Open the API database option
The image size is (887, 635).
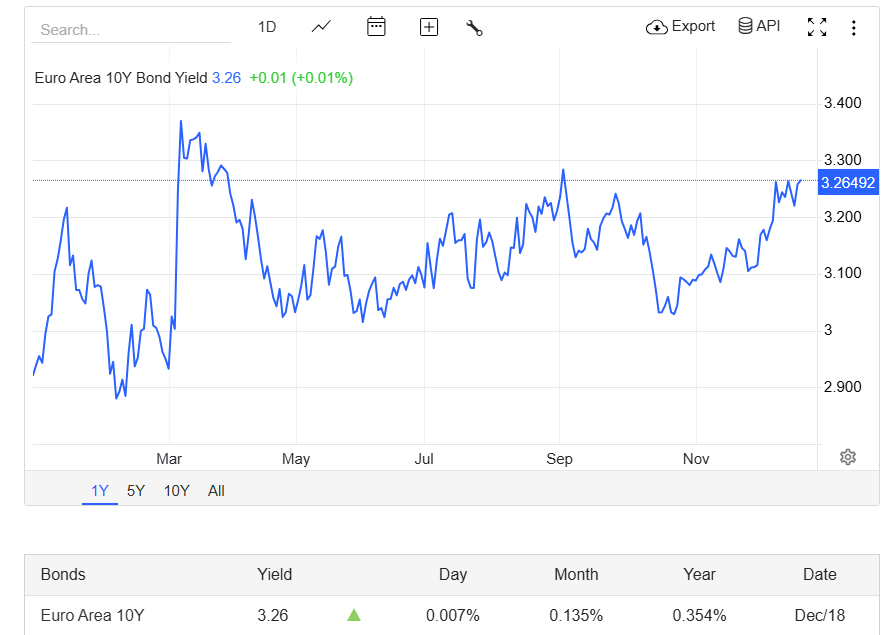759,27
